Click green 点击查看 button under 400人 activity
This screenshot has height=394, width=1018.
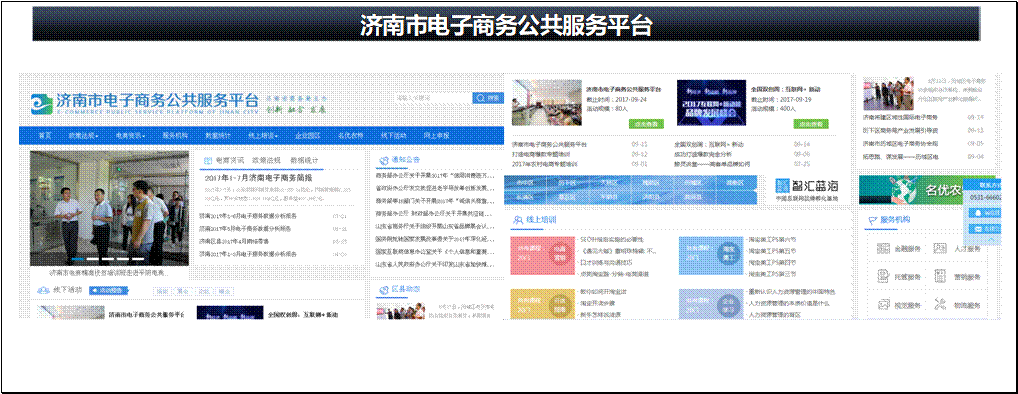click(811, 123)
